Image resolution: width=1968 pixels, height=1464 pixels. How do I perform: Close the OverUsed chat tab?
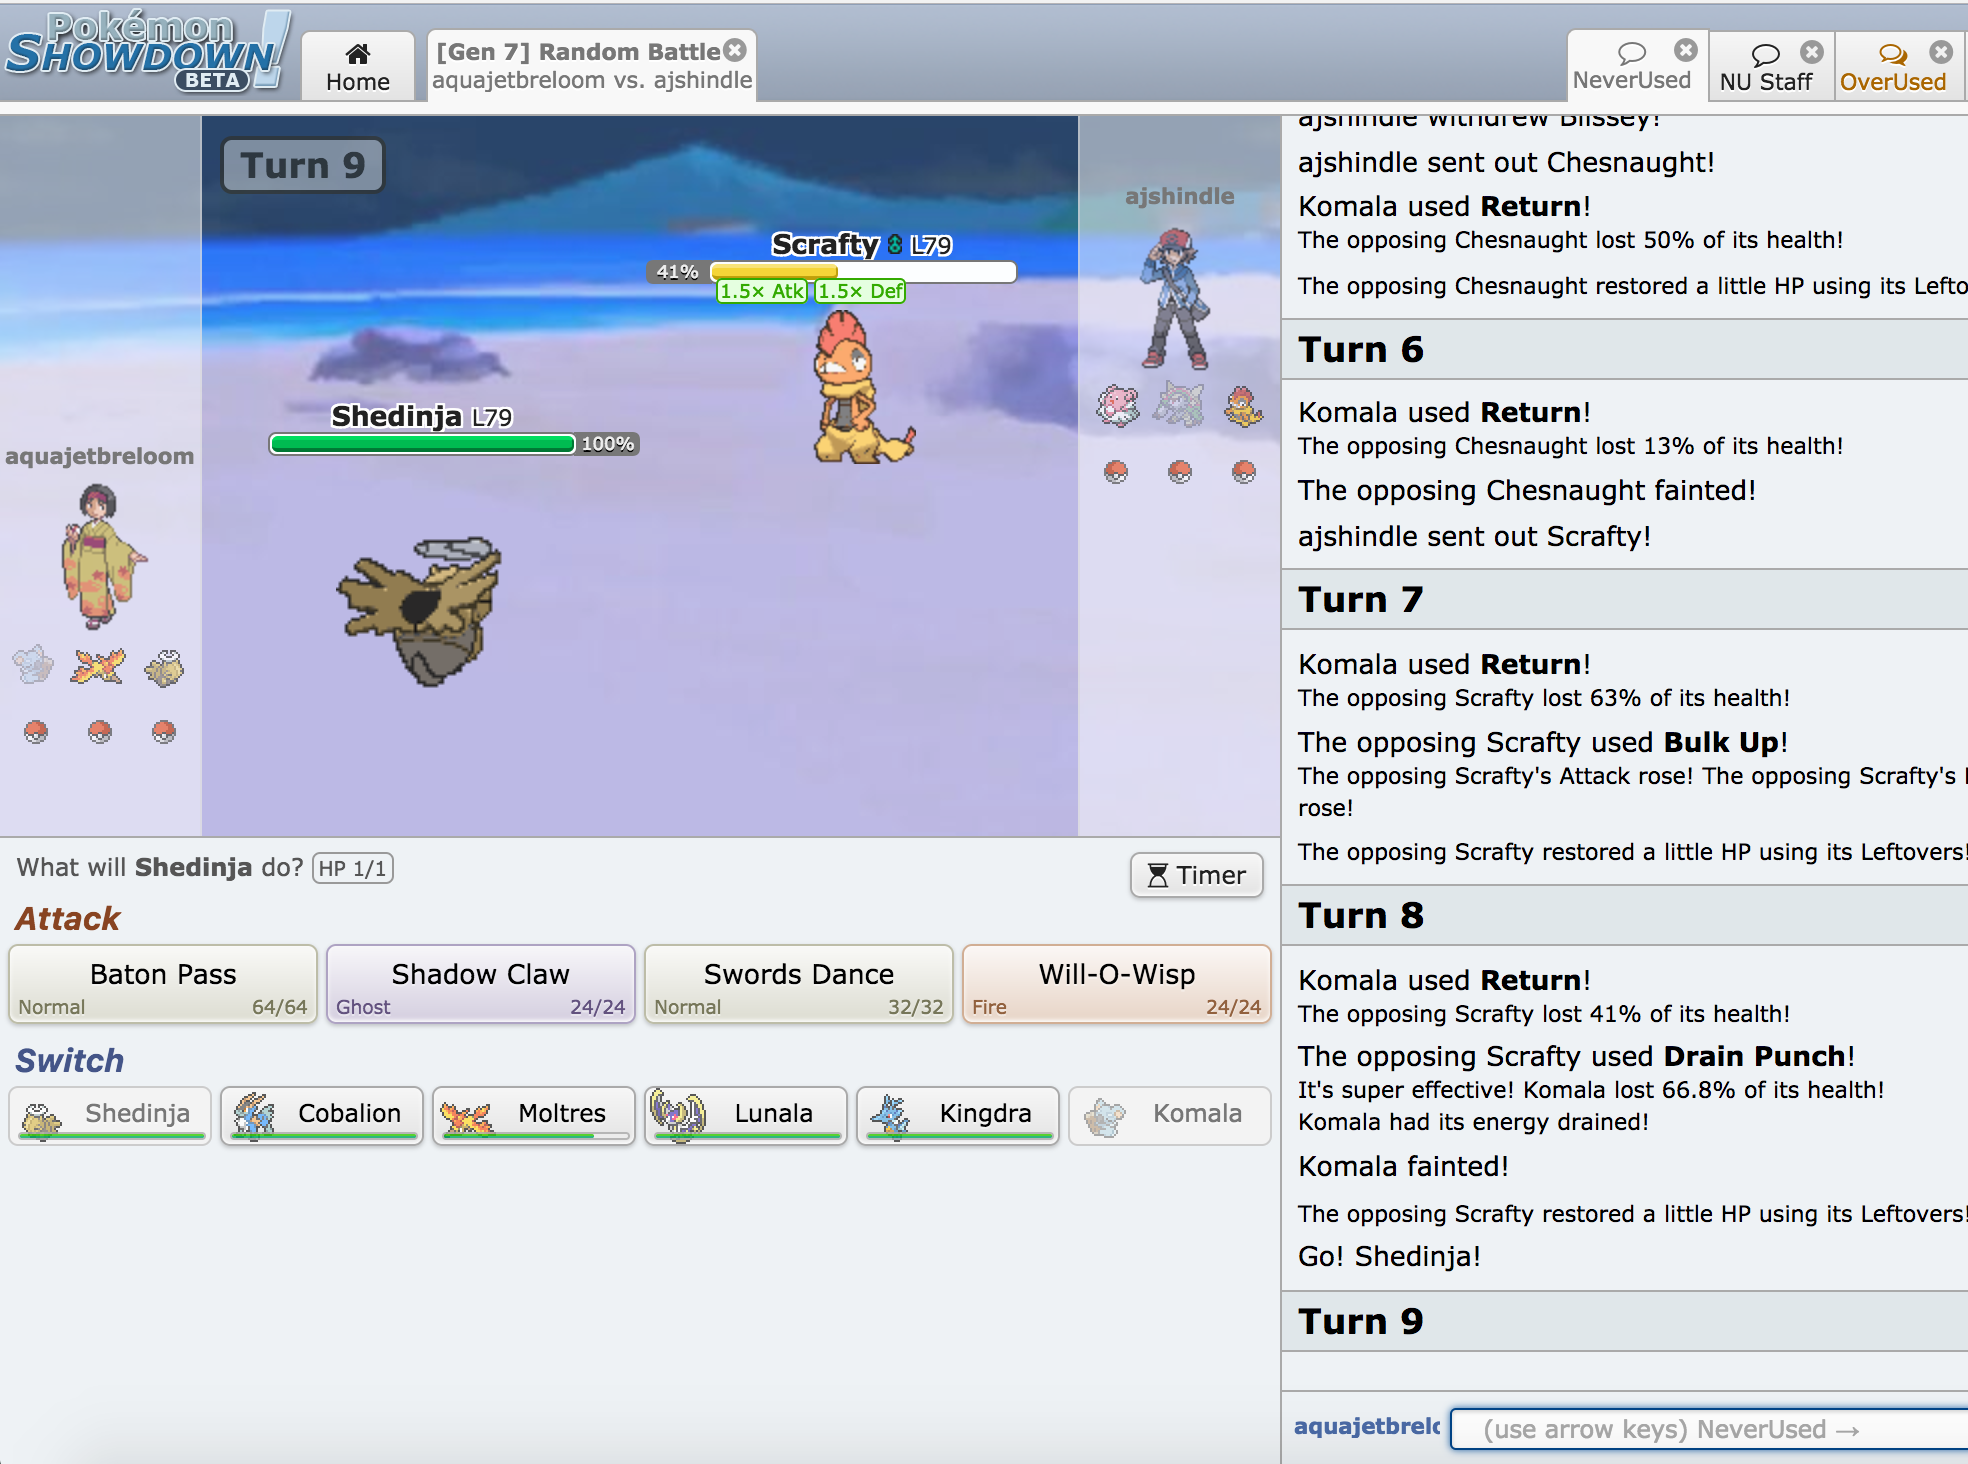(1941, 51)
